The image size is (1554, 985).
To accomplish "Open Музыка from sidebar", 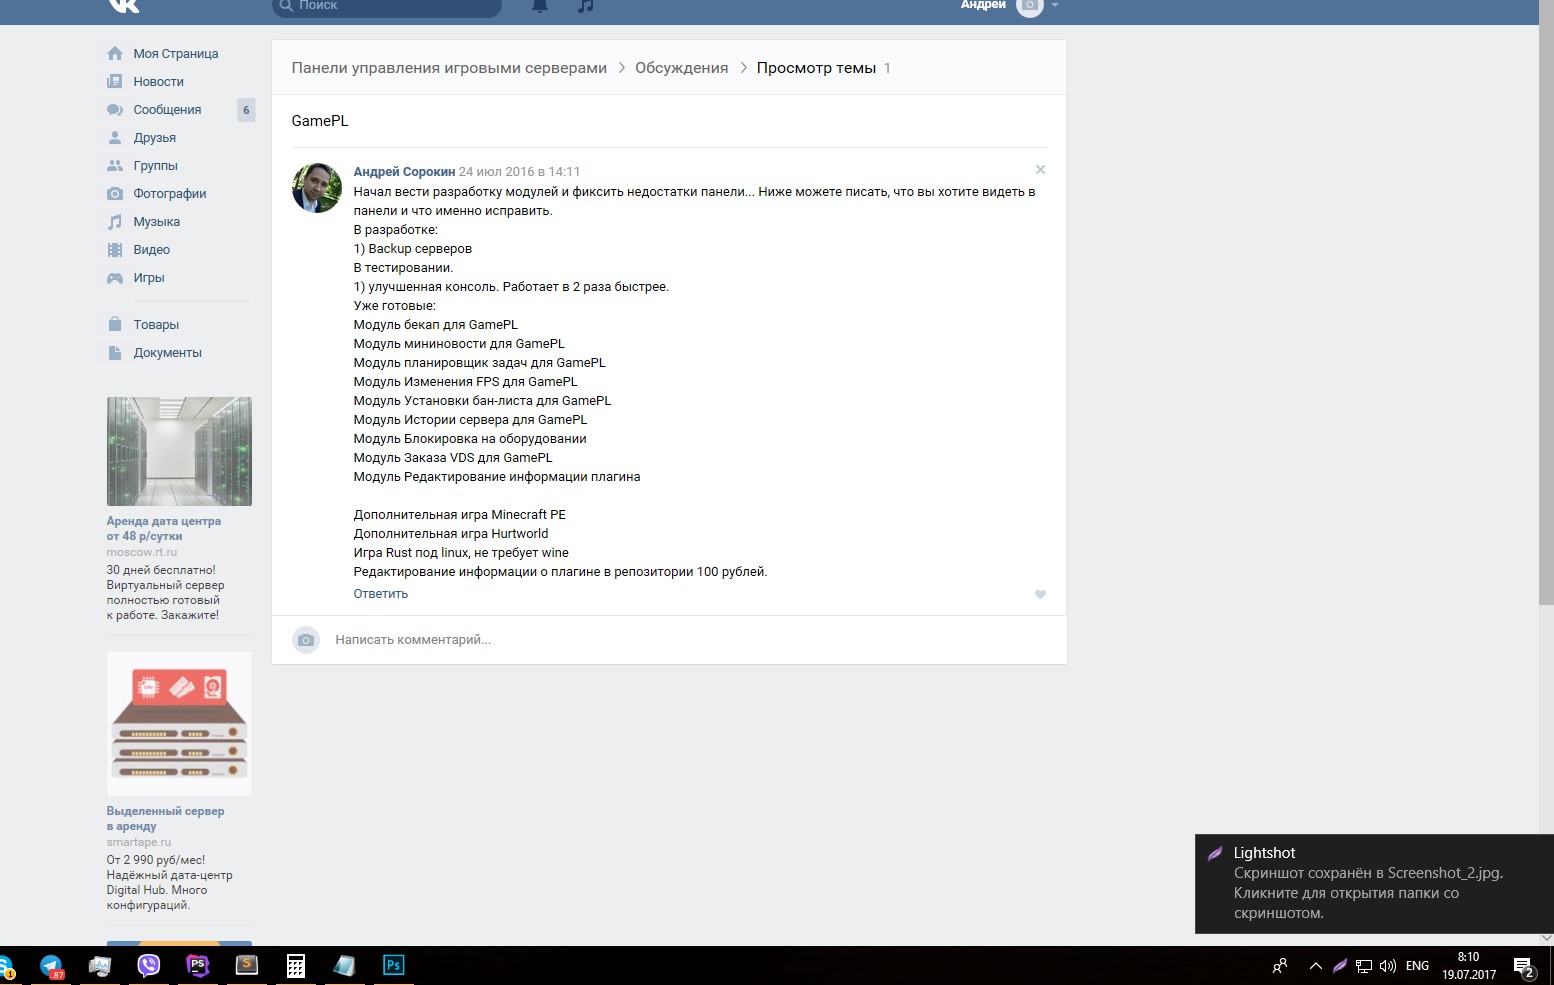I will click(x=157, y=222).
